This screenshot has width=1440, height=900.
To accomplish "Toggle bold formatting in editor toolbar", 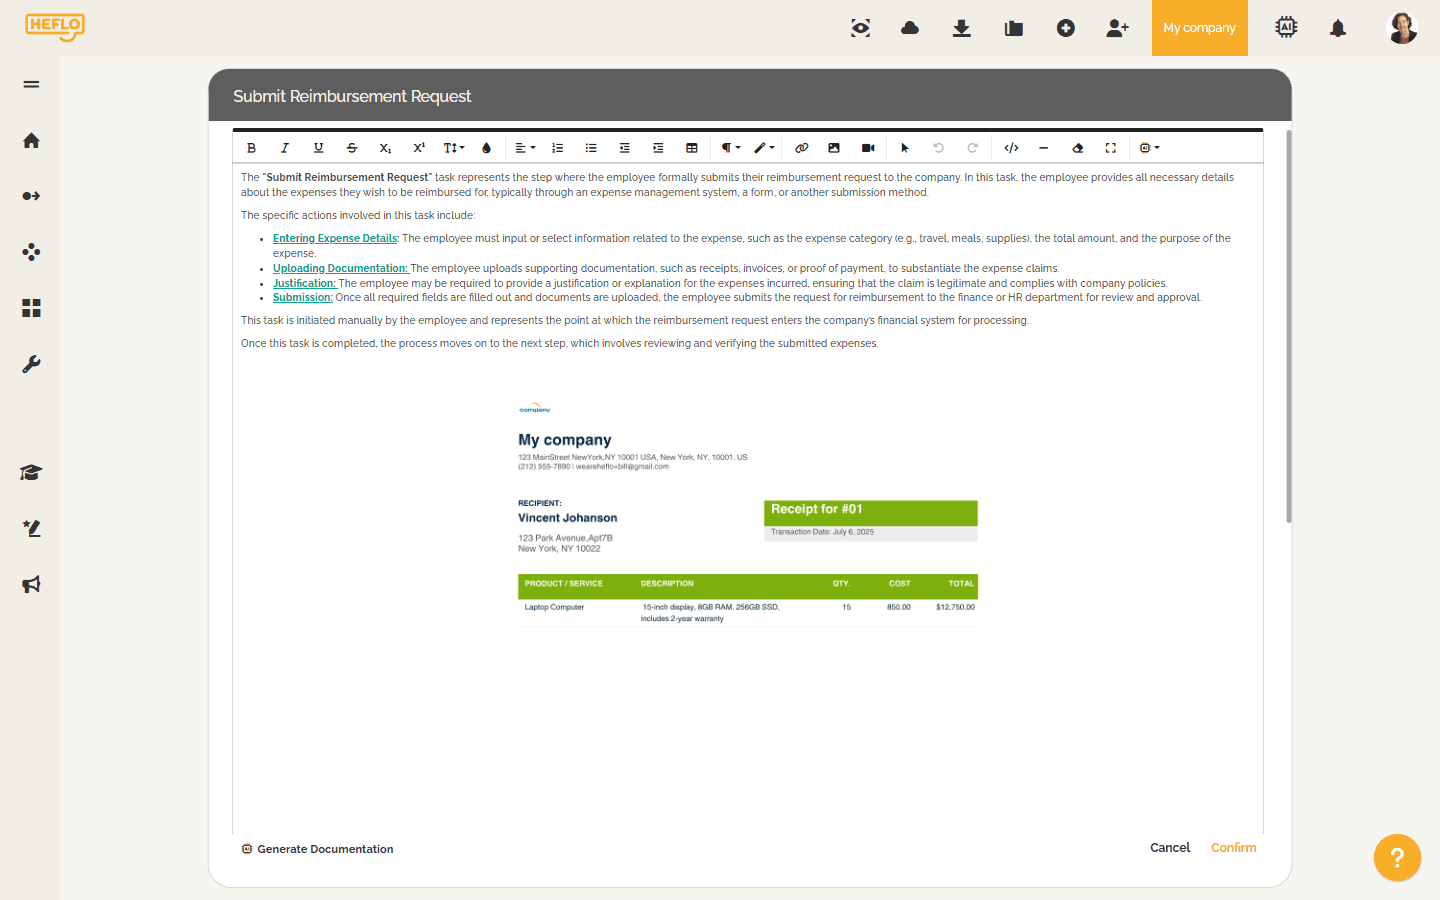I will [251, 148].
